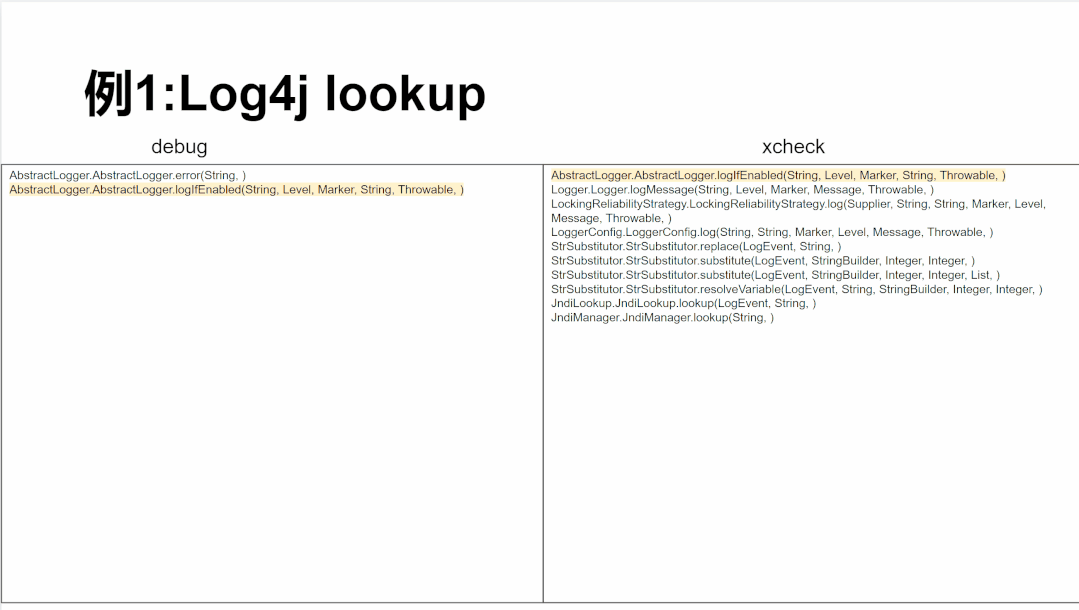1079x610 pixels.
Task: Click the JndiManager.lookup(String, ) line
Action: point(662,317)
